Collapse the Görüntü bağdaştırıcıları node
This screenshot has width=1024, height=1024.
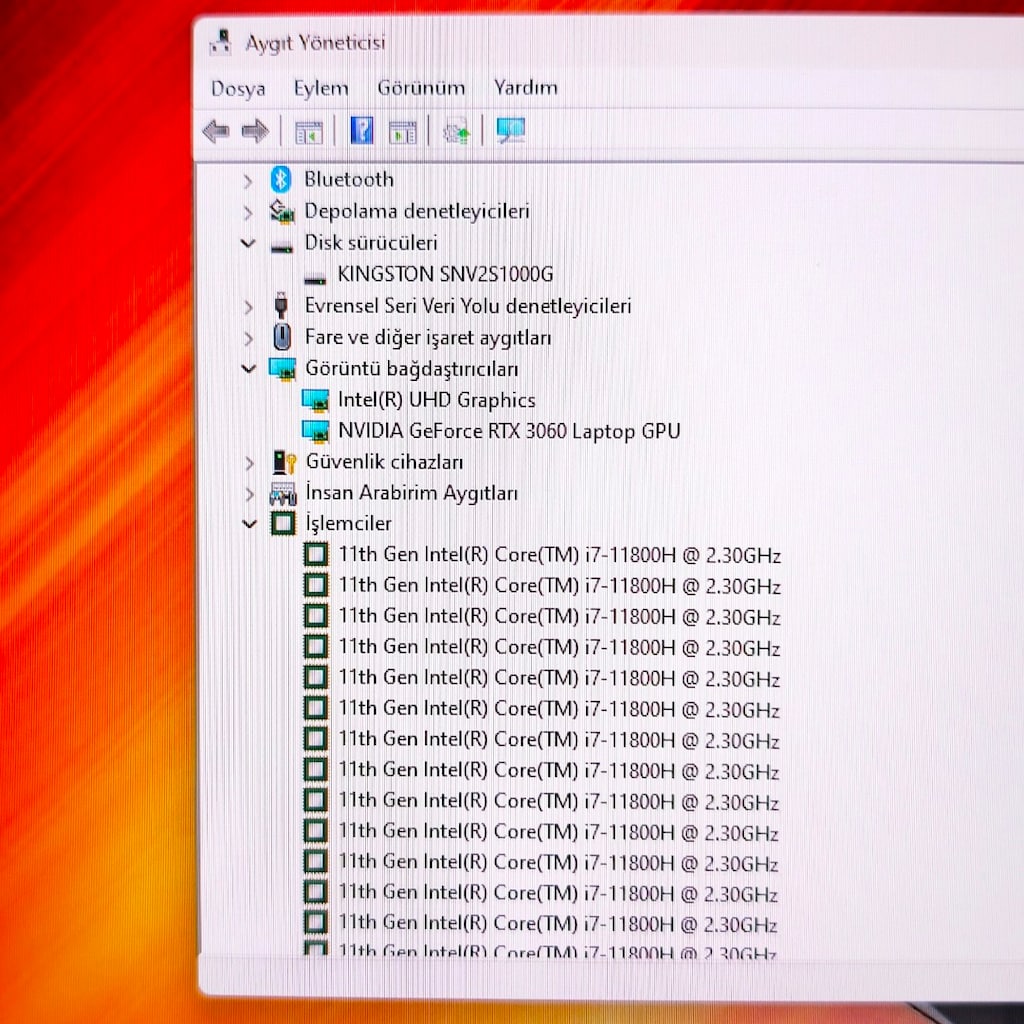coord(248,369)
